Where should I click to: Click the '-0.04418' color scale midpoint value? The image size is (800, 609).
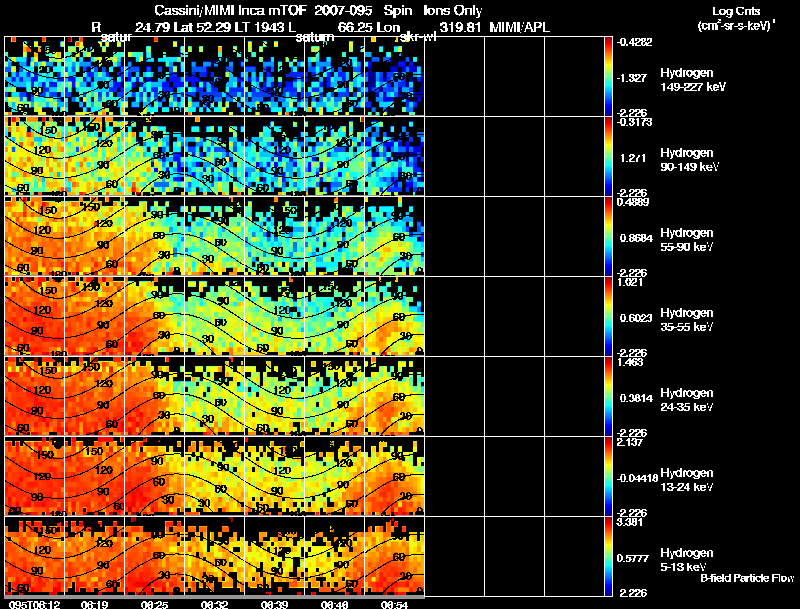coord(637,478)
